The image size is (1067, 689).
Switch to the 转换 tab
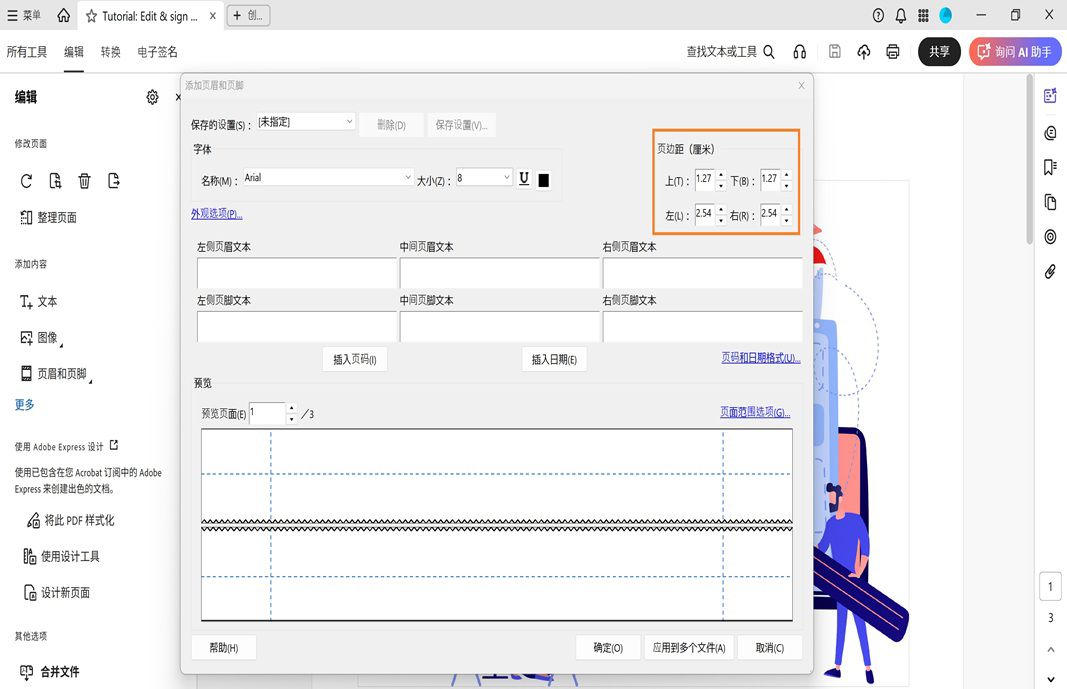tap(110, 51)
